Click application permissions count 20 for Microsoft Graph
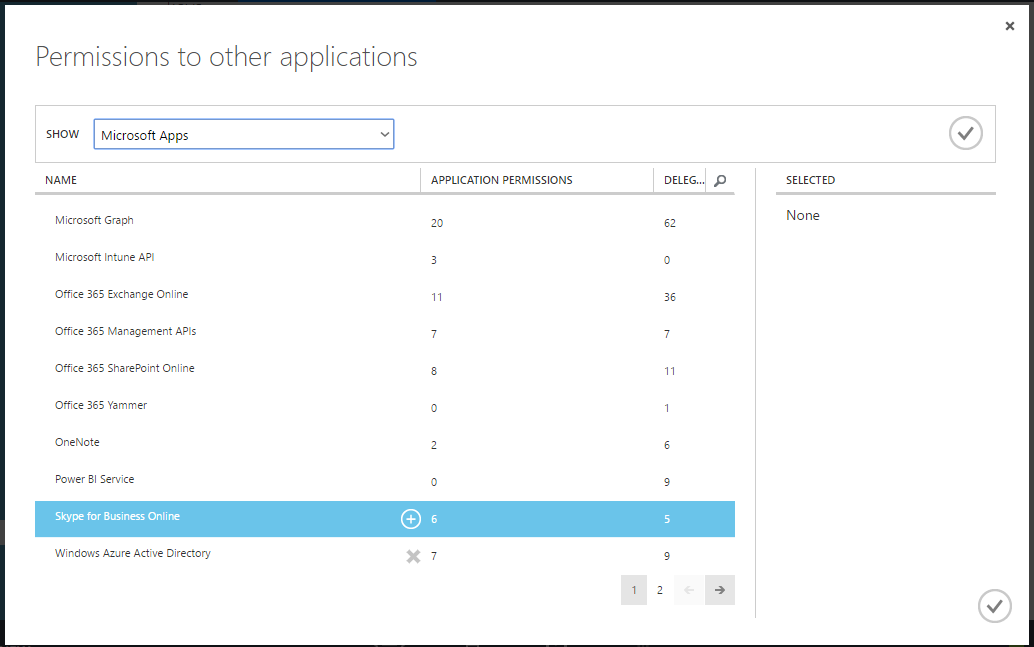The width and height of the screenshot is (1034, 647). (x=437, y=223)
